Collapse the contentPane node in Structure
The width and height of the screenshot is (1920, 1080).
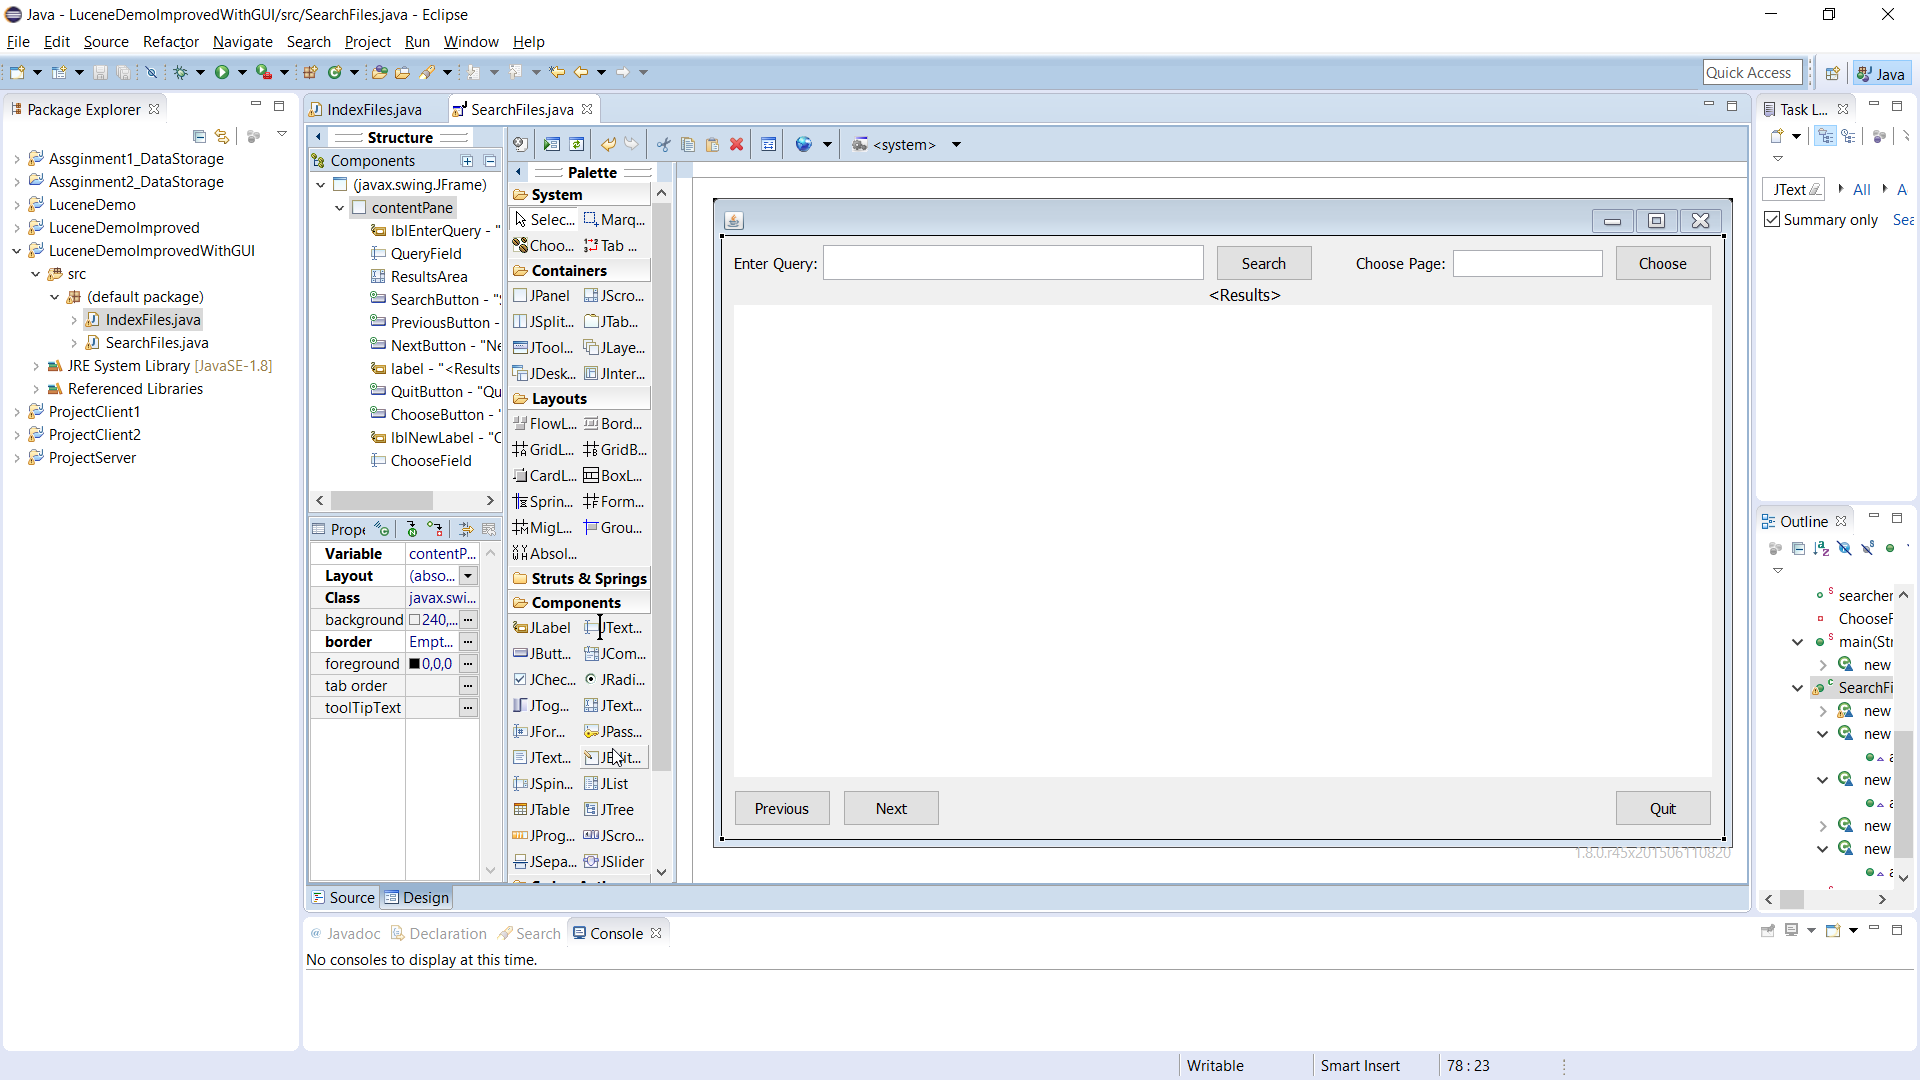(339, 207)
